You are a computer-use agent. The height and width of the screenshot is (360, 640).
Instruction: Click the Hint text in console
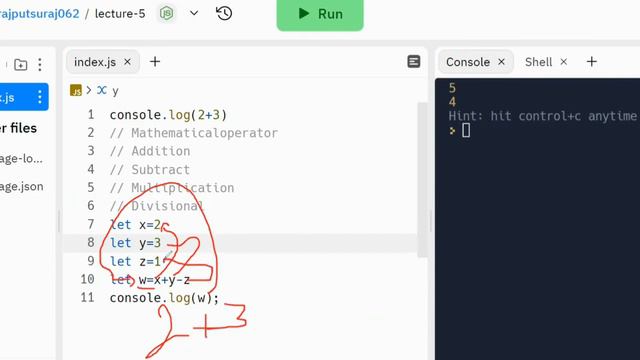click(542, 116)
